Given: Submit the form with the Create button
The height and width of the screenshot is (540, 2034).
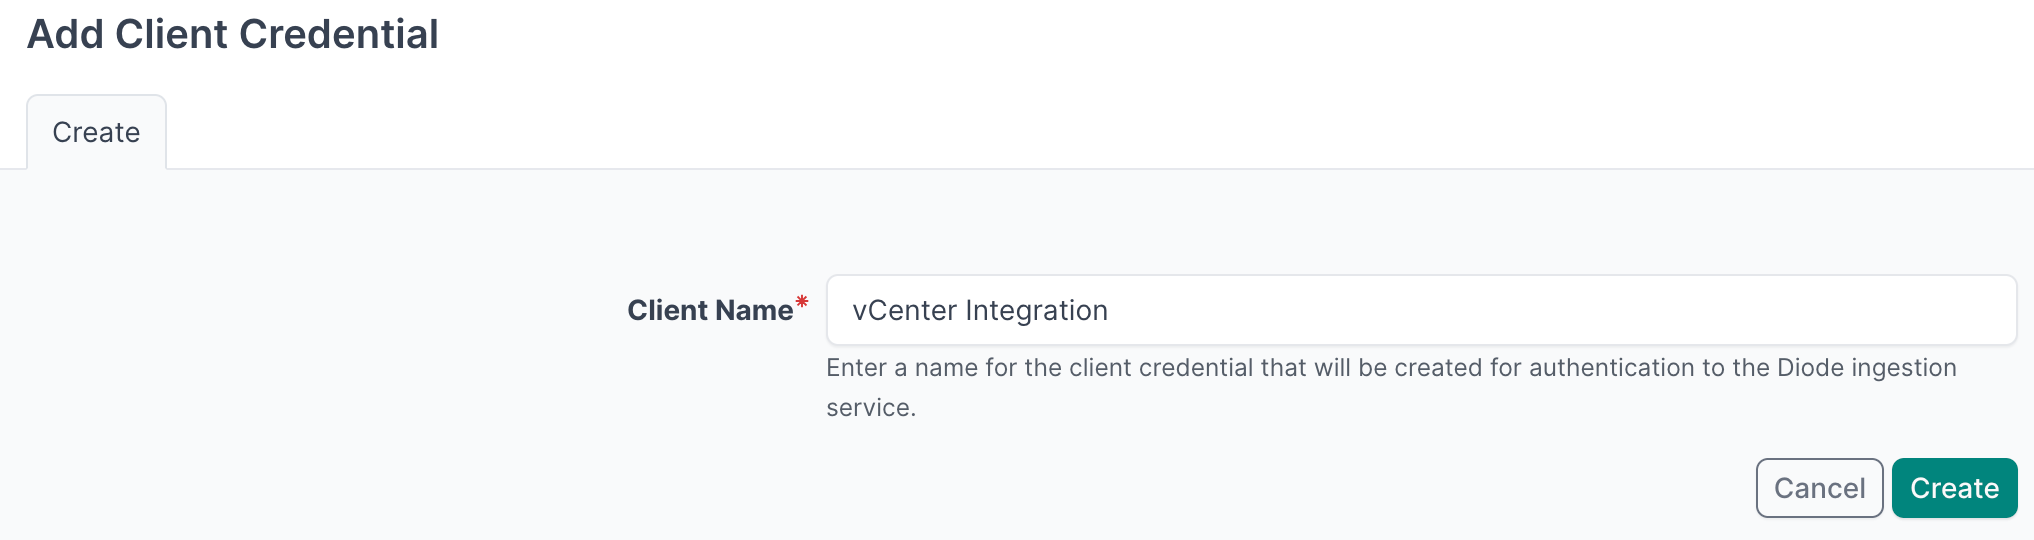Looking at the screenshot, I should (1953, 488).
